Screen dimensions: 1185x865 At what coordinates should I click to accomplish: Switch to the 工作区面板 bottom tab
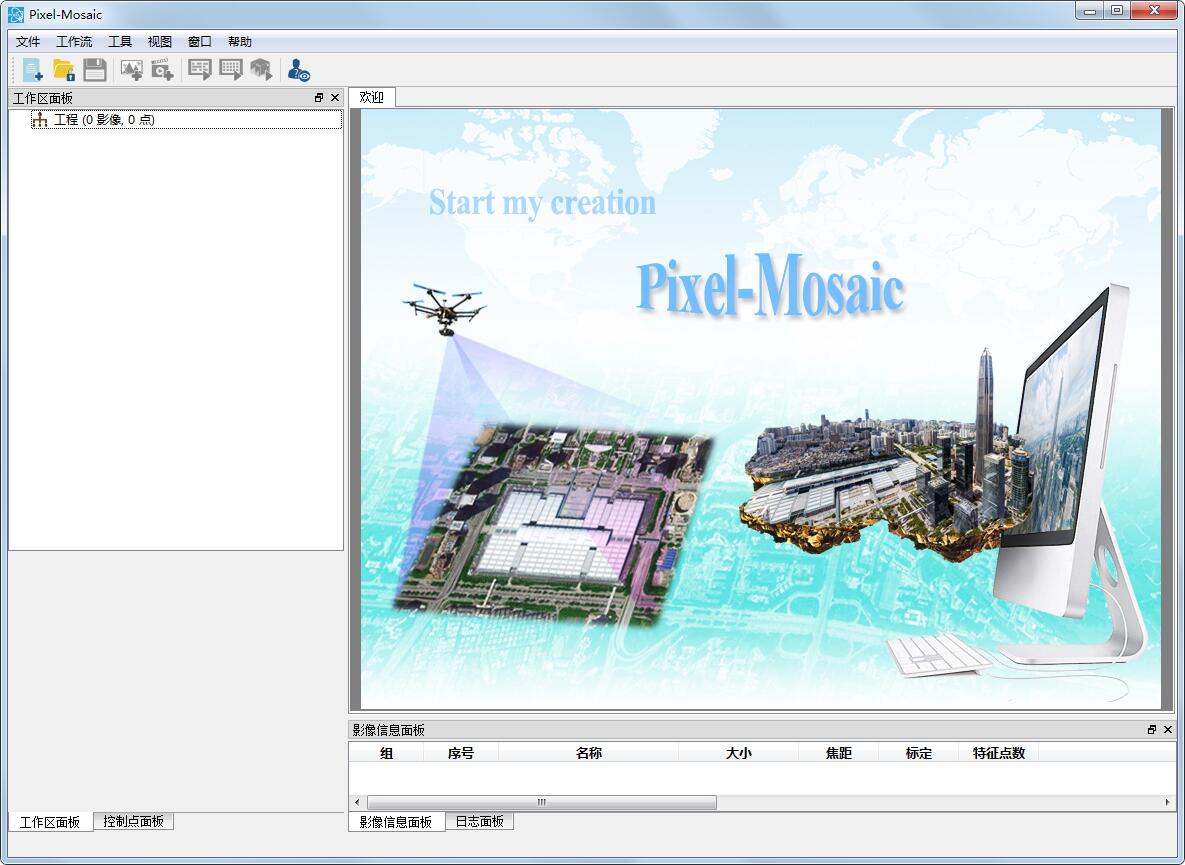pos(50,822)
